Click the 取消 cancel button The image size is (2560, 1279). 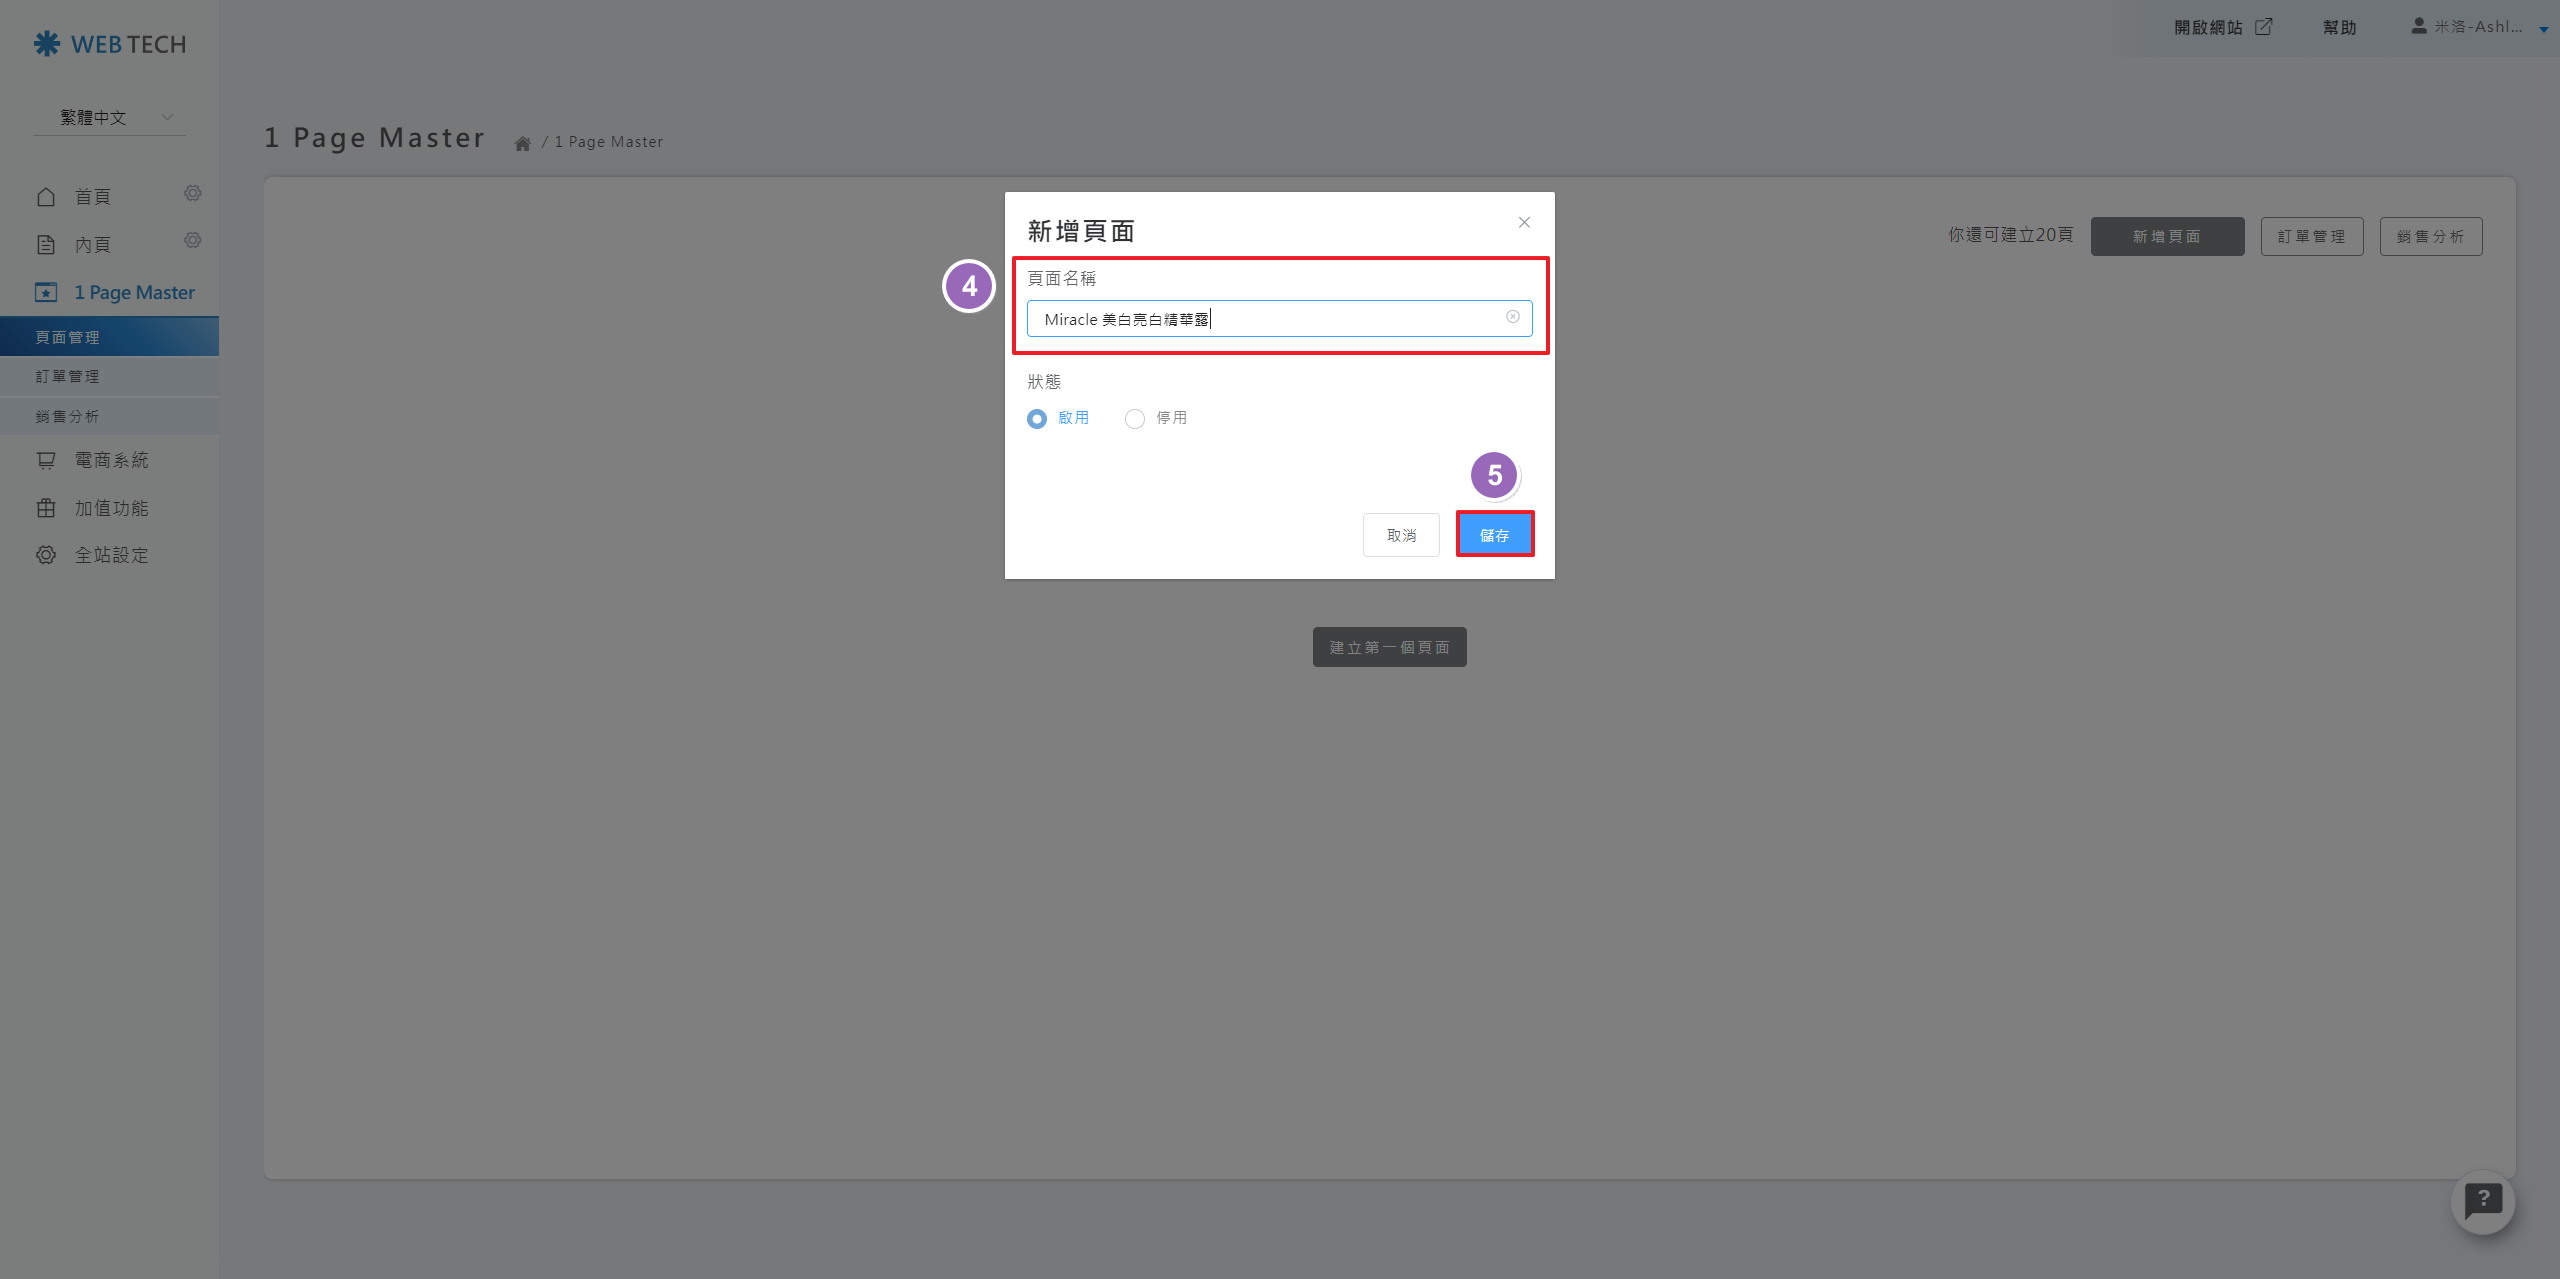(x=1401, y=535)
